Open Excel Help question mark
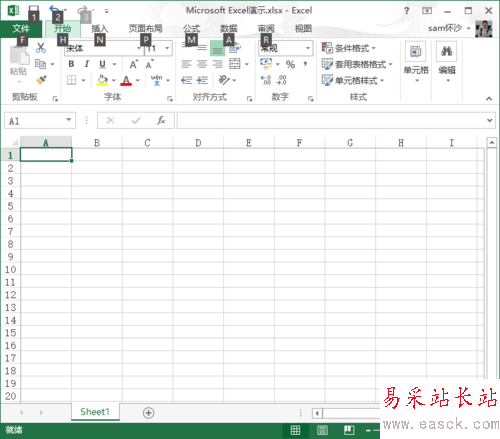This screenshot has height=439, width=500. 406,11
